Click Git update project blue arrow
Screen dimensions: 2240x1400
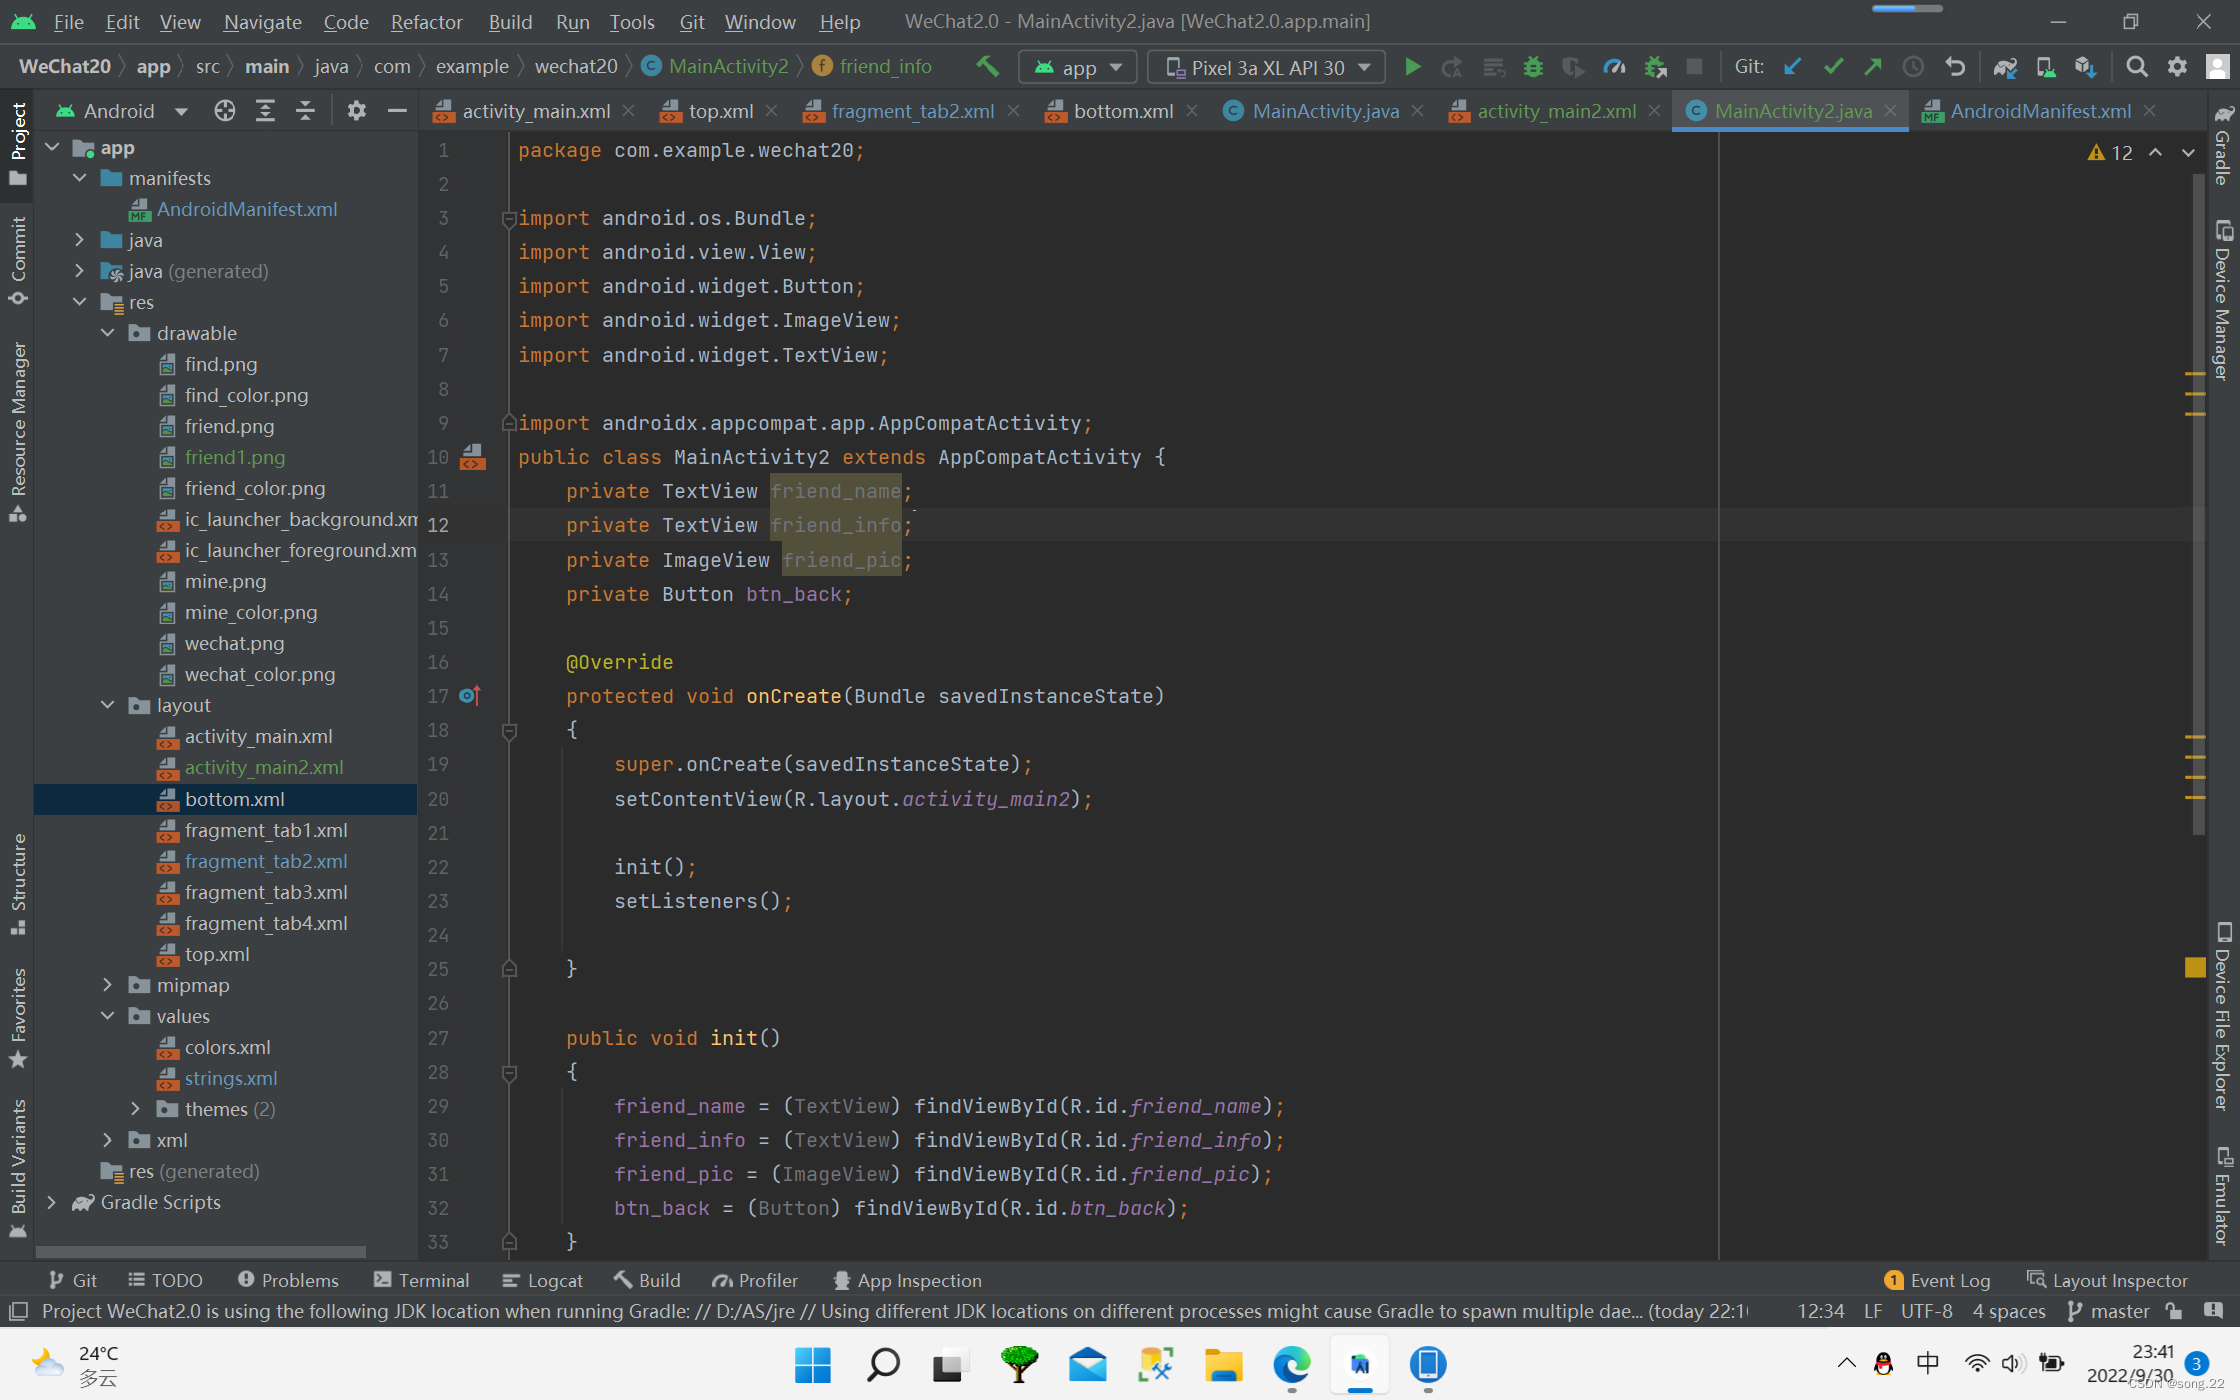(x=1792, y=67)
